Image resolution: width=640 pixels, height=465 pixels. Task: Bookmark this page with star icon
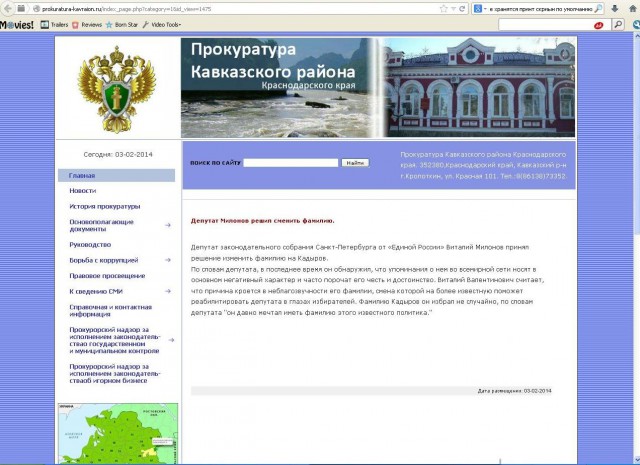click(x=444, y=9)
